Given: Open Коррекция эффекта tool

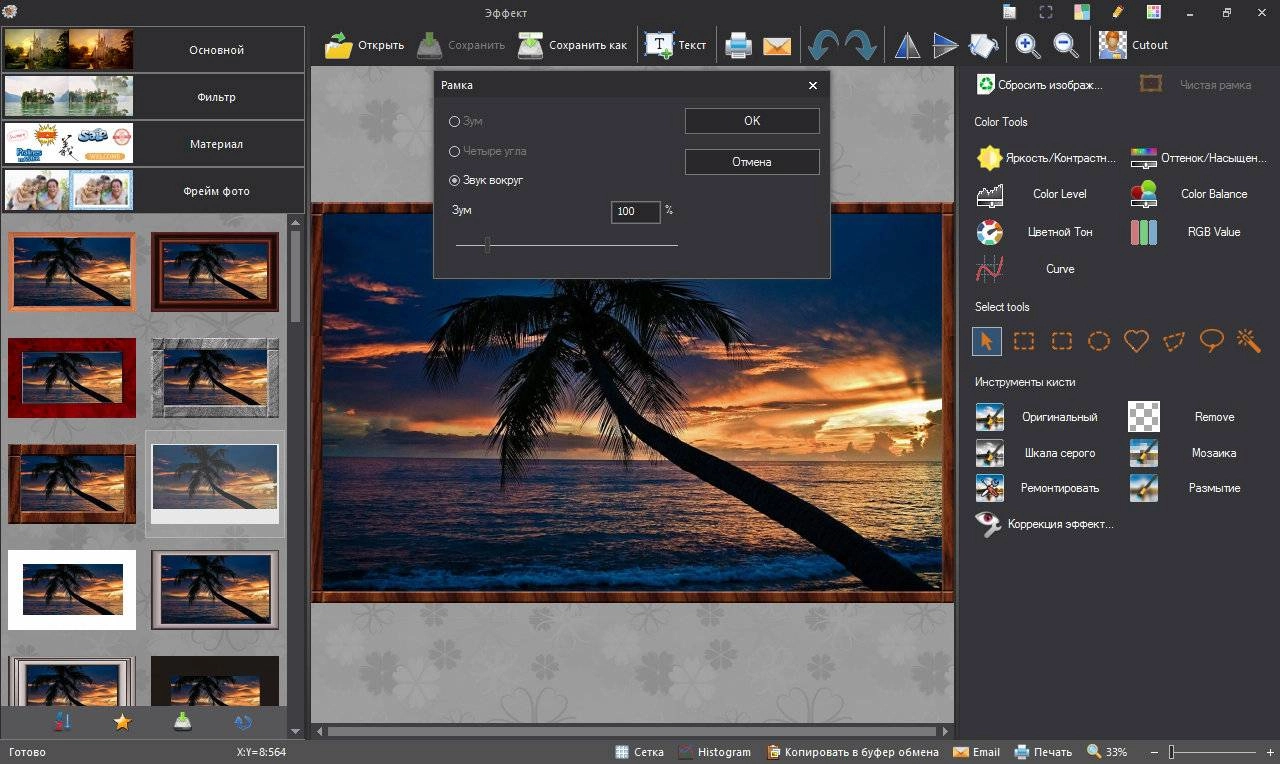Looking at the screenshot, I should pyautogui.click(x=1044, y=524).
